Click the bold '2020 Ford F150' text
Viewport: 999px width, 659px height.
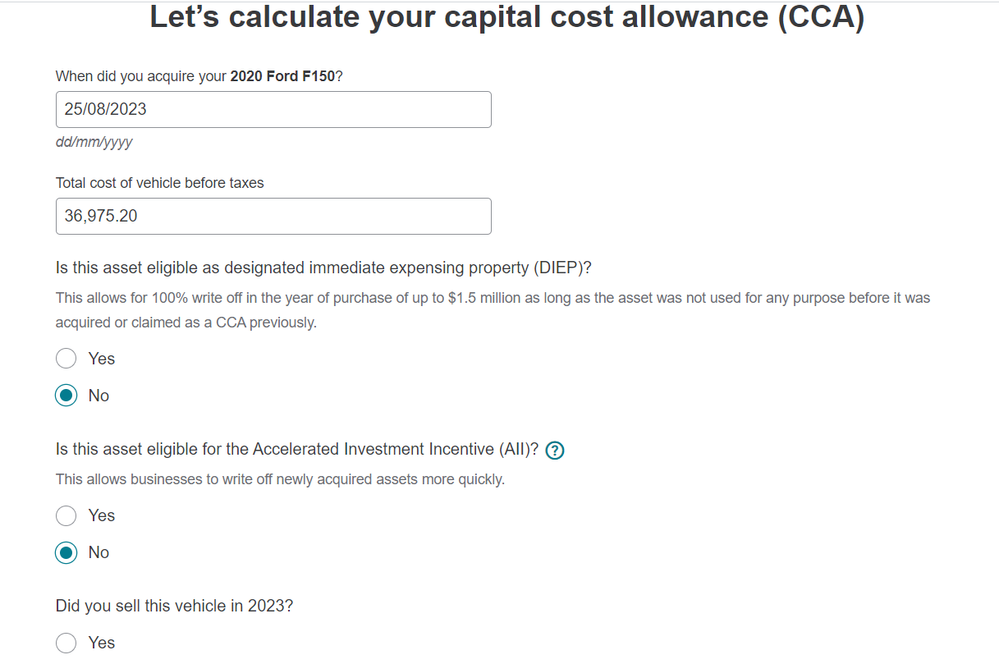click(282, 76)
